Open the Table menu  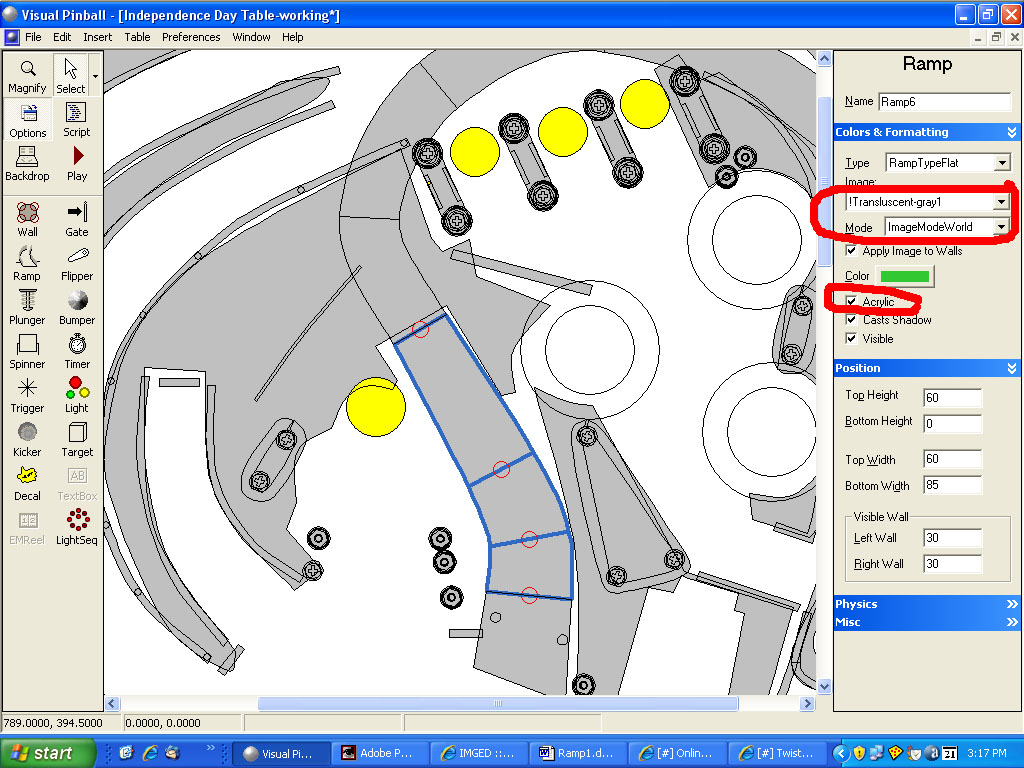[x=137, y=37]
